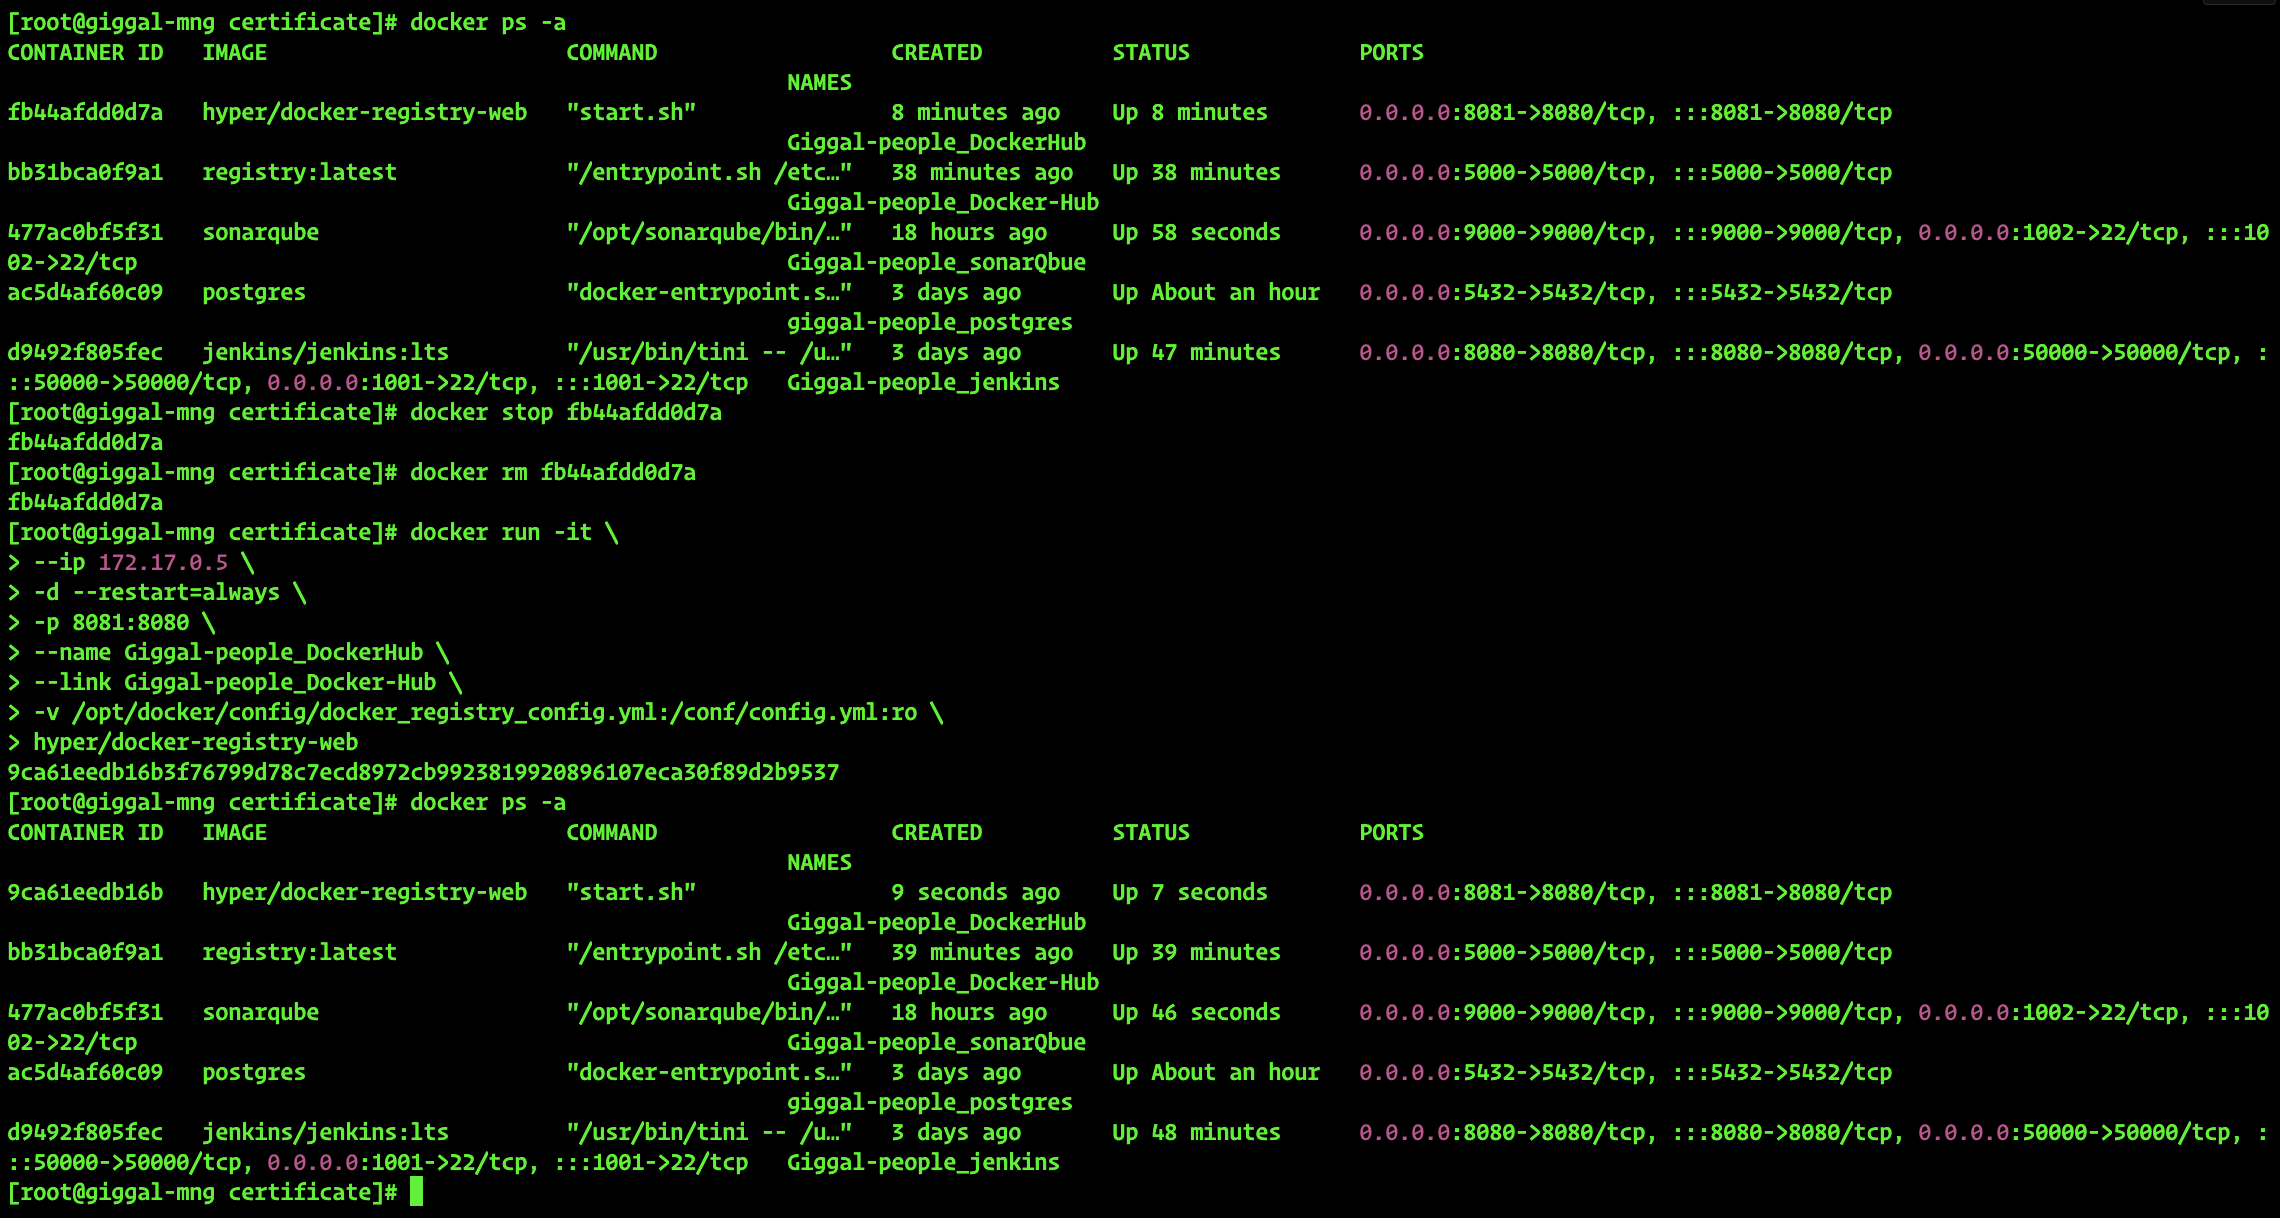
Task: Click the 172.17.0.5 IP address text
Action: (x=163, y=562)
